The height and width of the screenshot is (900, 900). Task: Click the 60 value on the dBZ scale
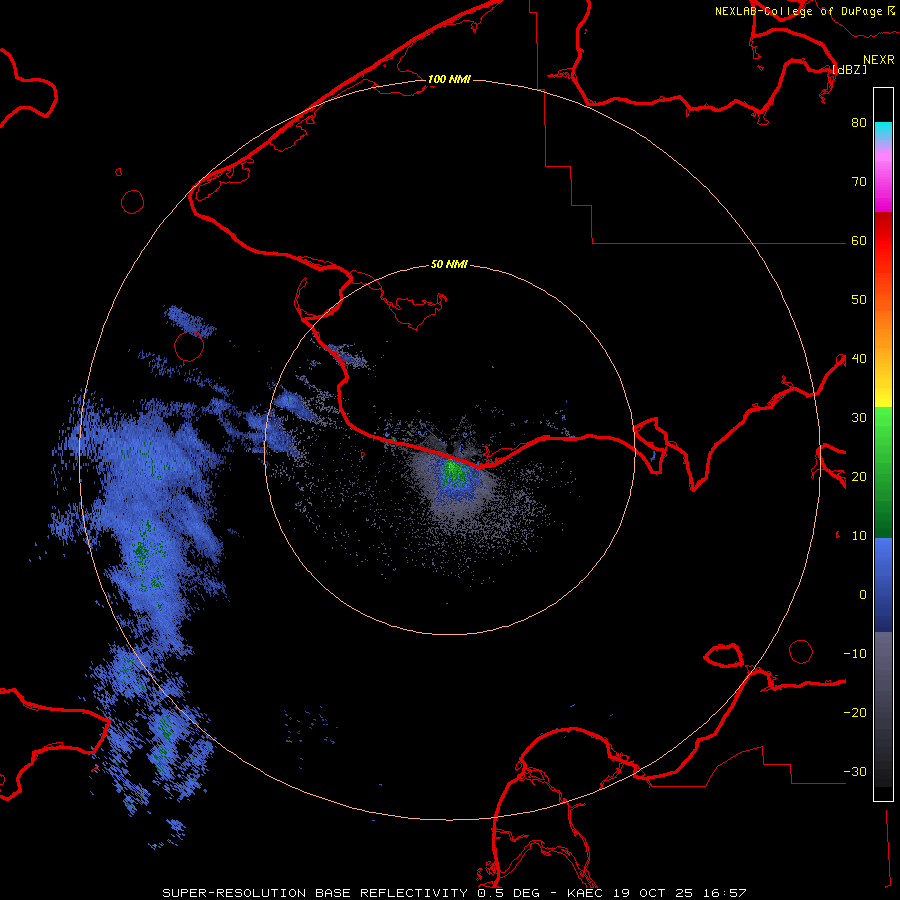tap(859, 241)
